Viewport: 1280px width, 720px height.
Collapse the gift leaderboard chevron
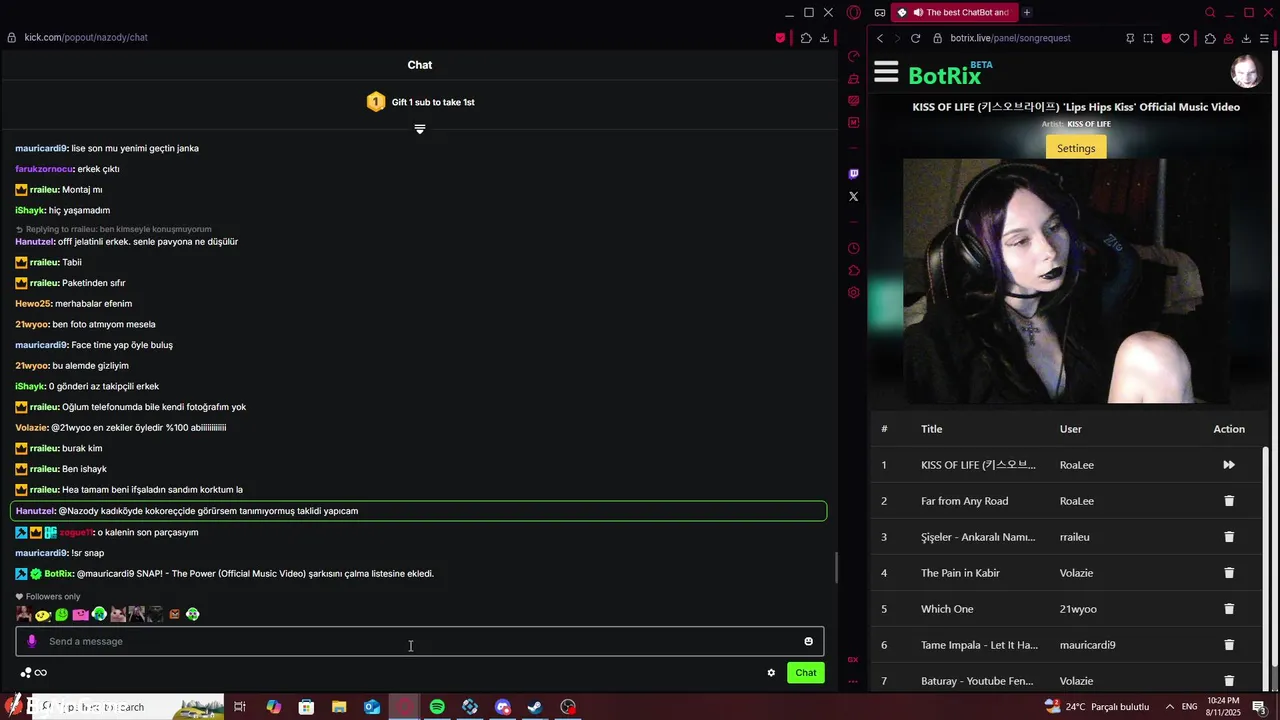tap(420, 129)
